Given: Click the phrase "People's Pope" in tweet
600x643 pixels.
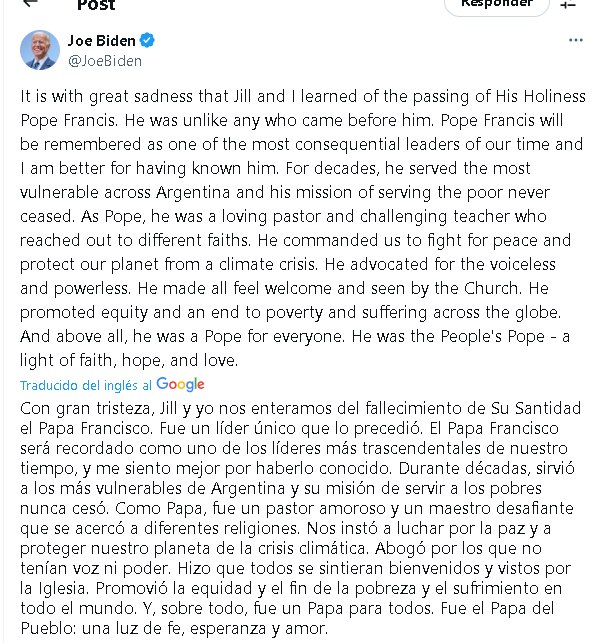Looking at the screenshot, I should click(493, 336).
